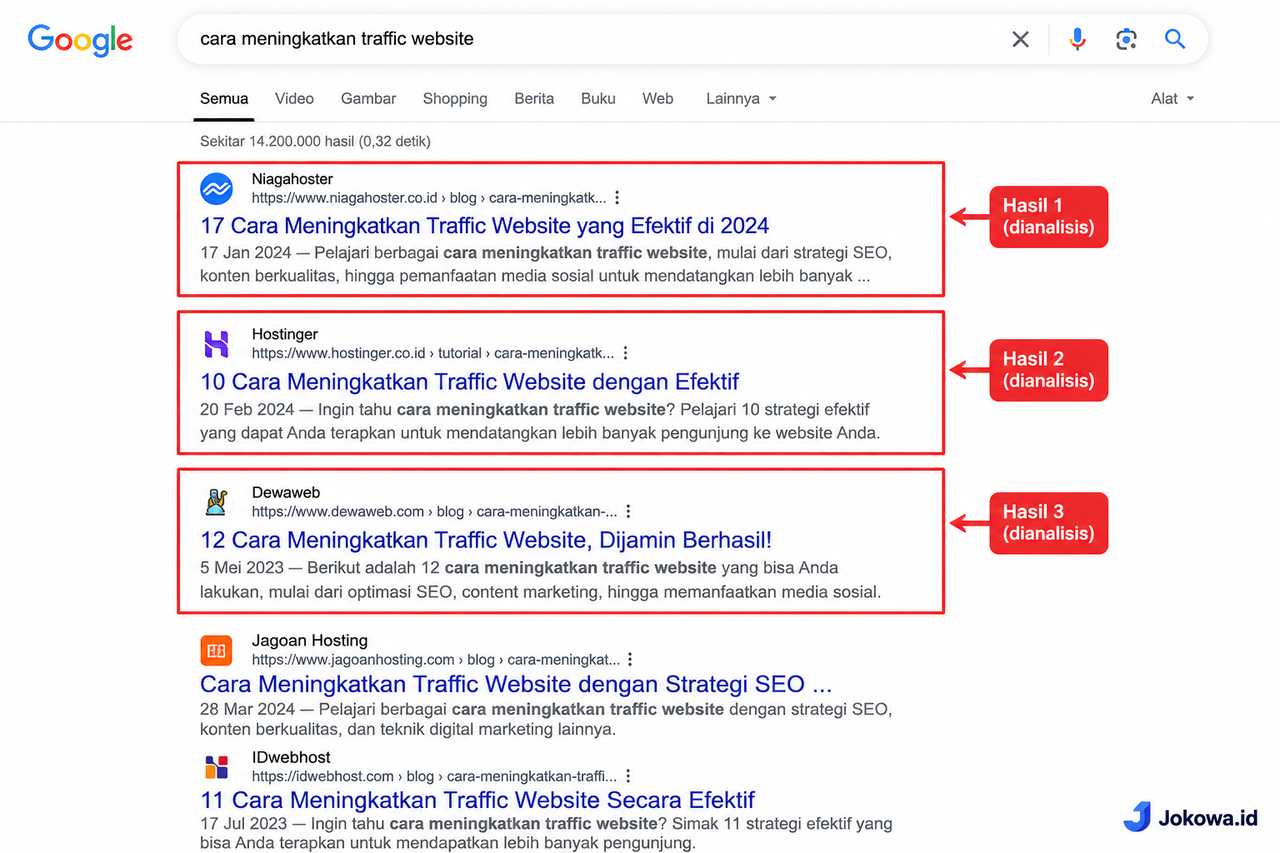Submit search with the magnifier icon
Image resolution: width=1280 pixels, height=853 pixels.
[1175, 39]
